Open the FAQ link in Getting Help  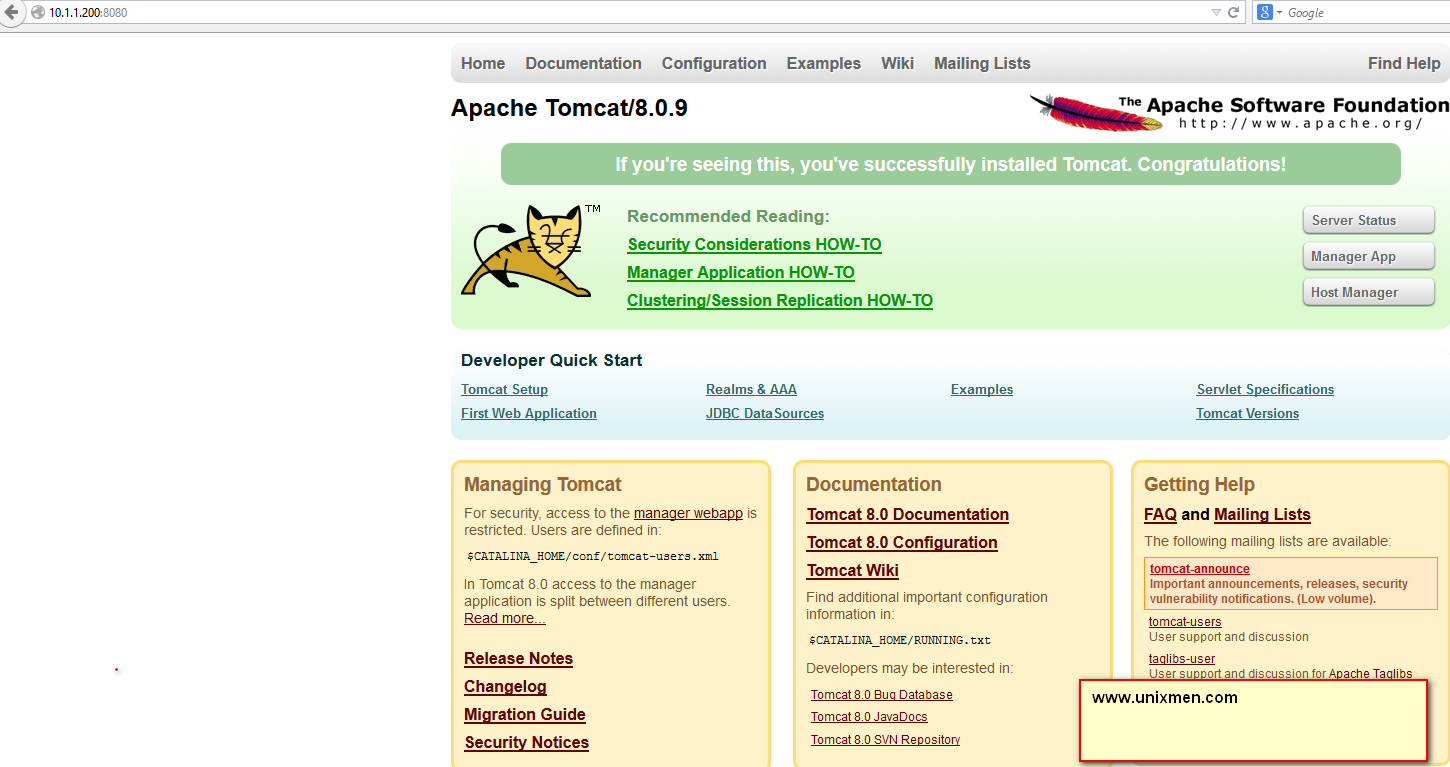pyautogui.click(x=1160, y=514)
